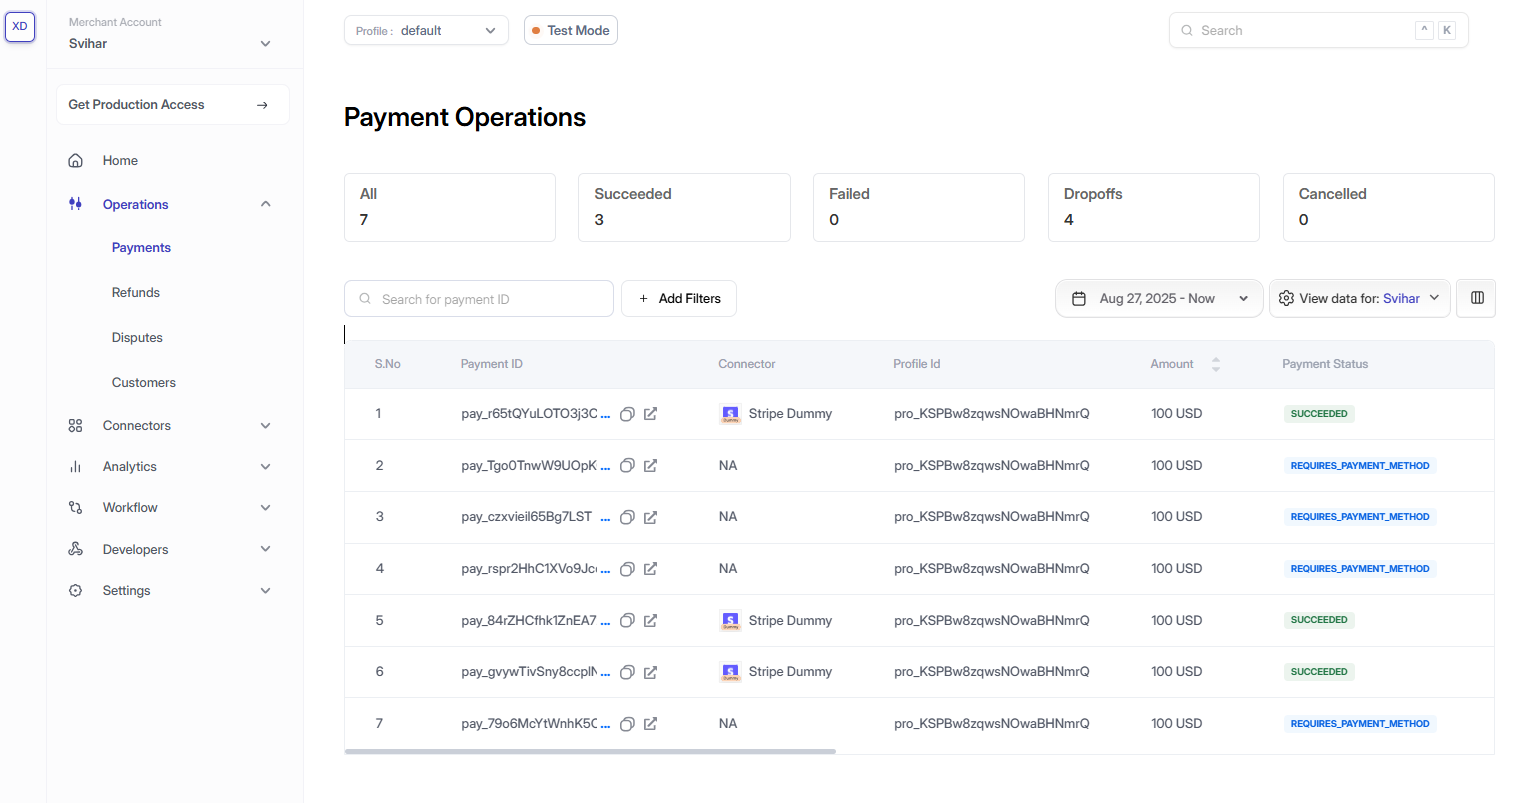The height and width of the screenshot is (803, 1522).
Task: Open row 2 payment in new tab
Action: [650, 466]
